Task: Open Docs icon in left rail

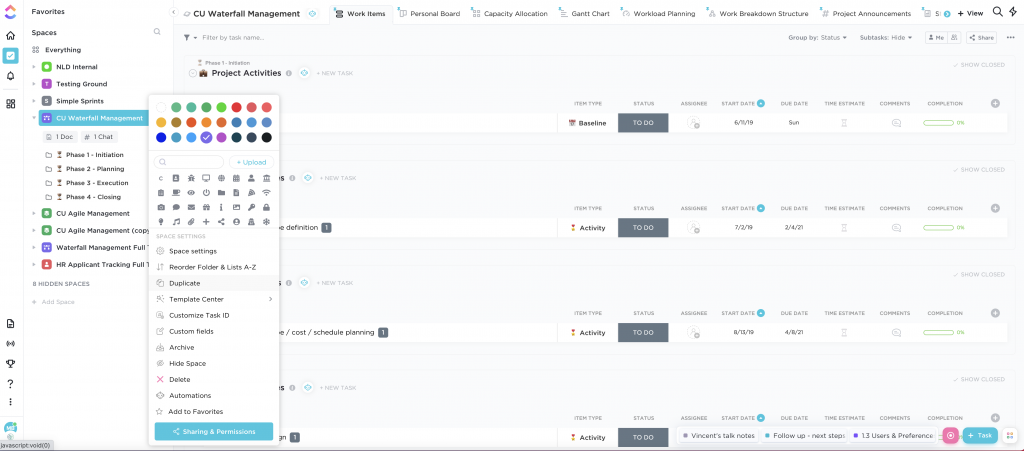Action: 10,324
